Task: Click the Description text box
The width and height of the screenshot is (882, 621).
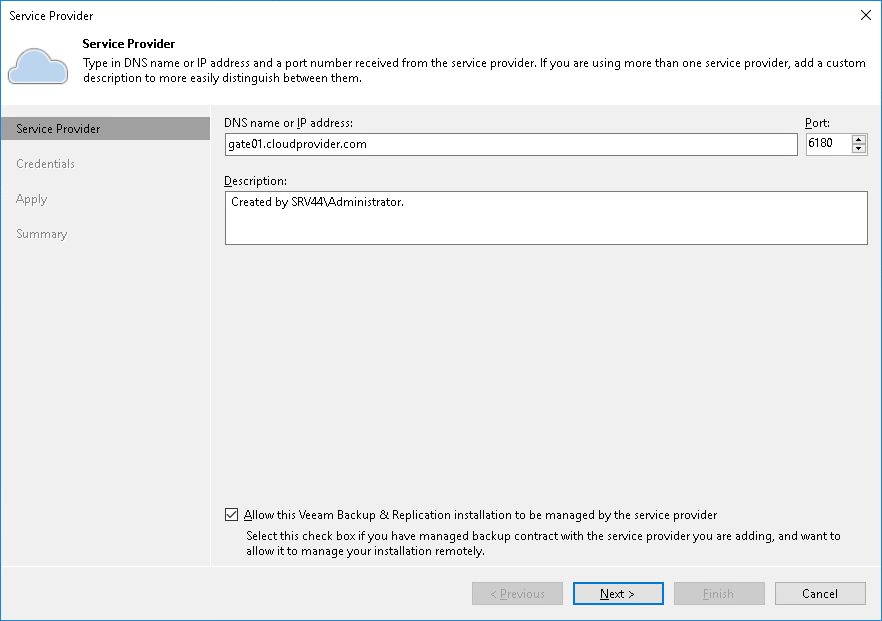Action: click(x=545, y=218)
